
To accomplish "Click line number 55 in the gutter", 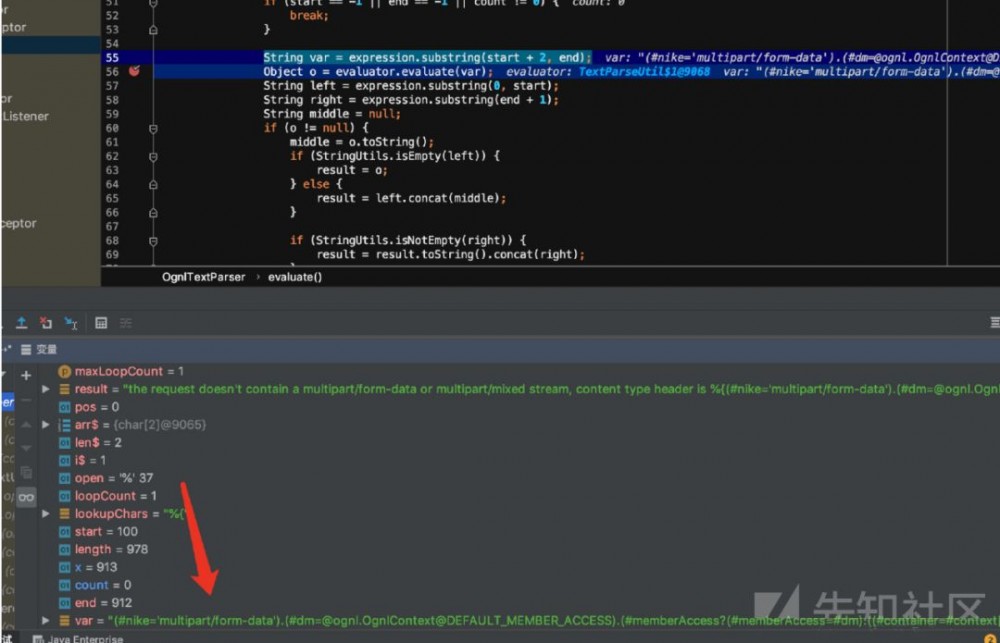I will [112, 57].
